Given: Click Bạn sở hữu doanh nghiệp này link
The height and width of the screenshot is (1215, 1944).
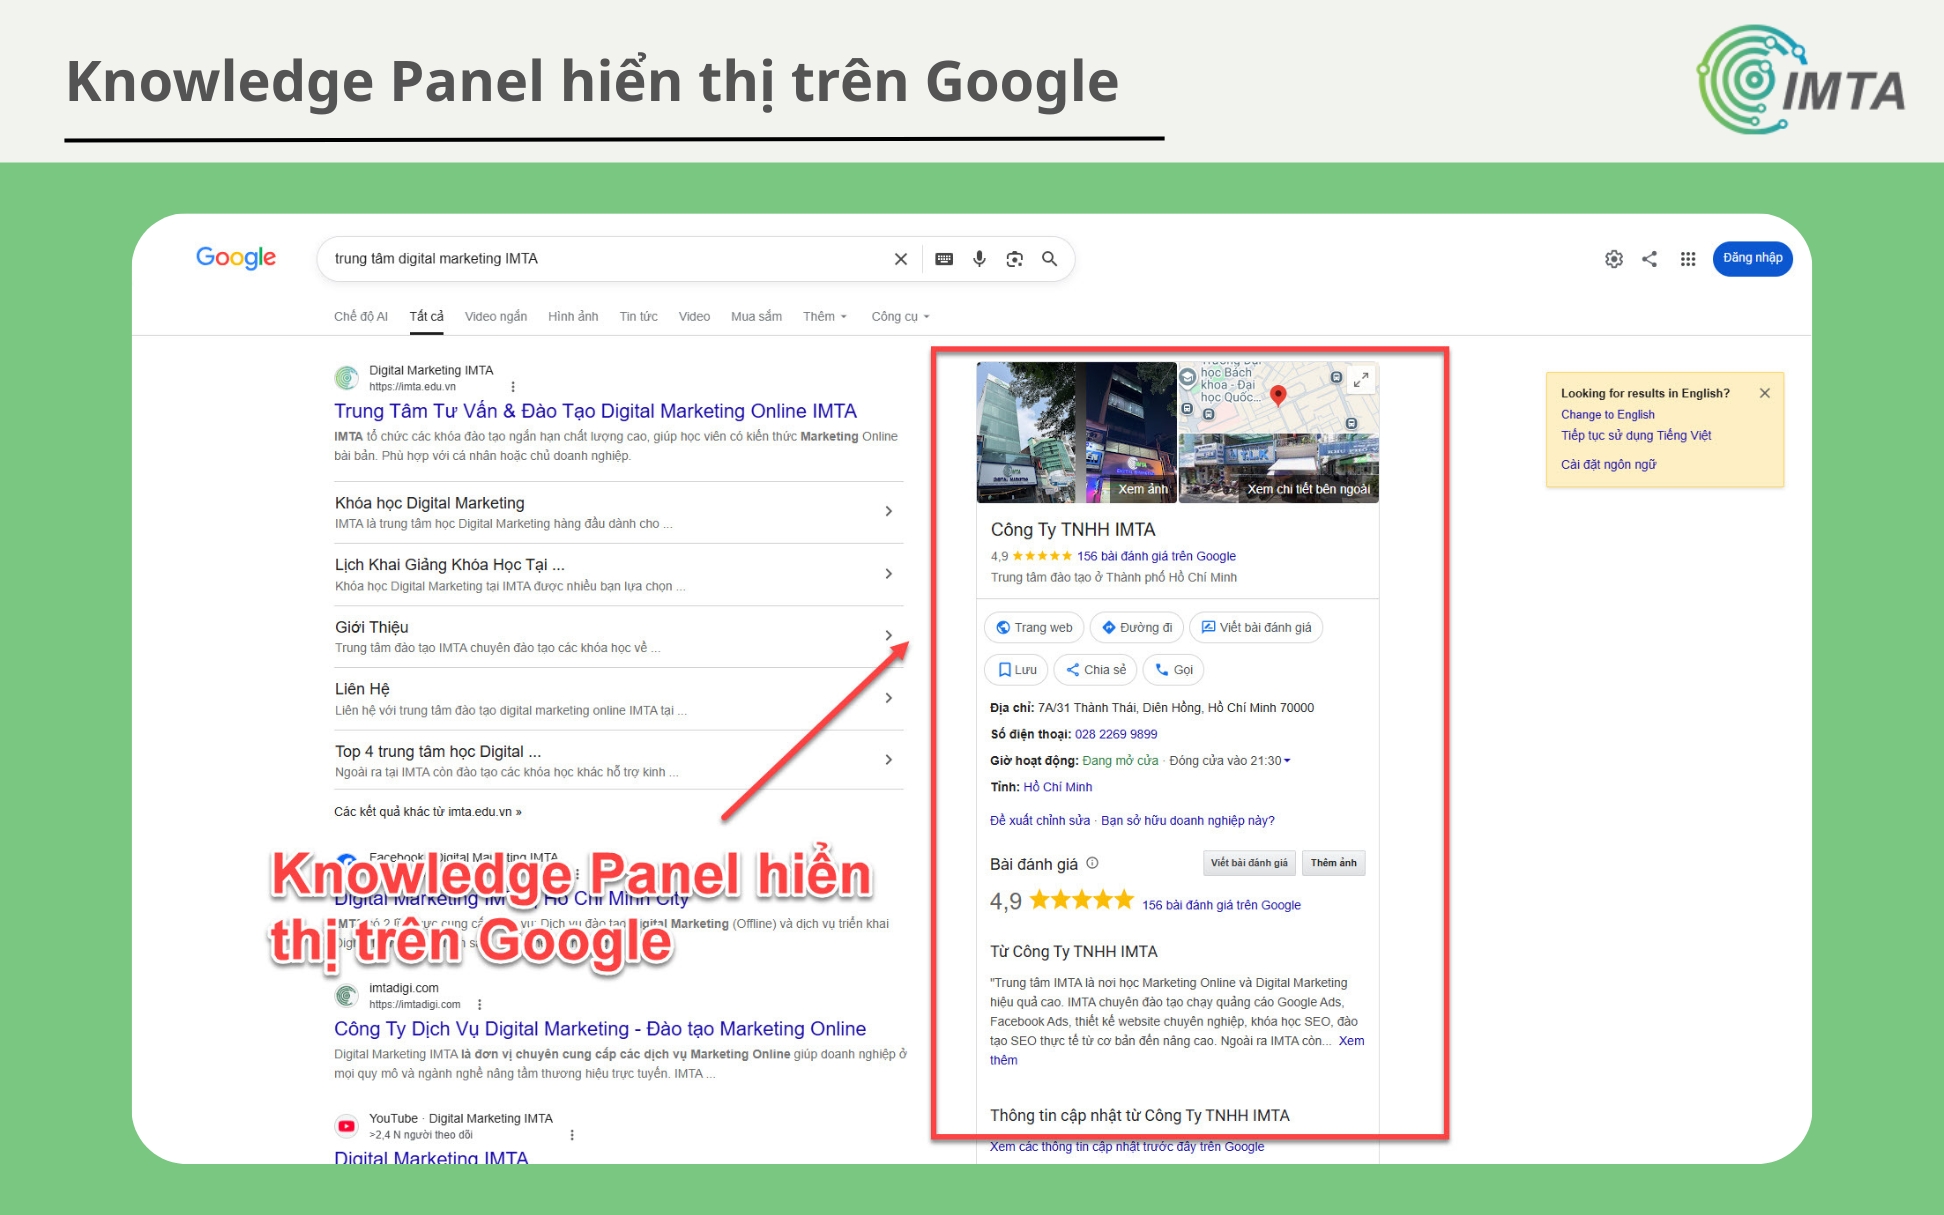Looking at the screenshot, I should pyautogui.click(x=1188, y=821).
